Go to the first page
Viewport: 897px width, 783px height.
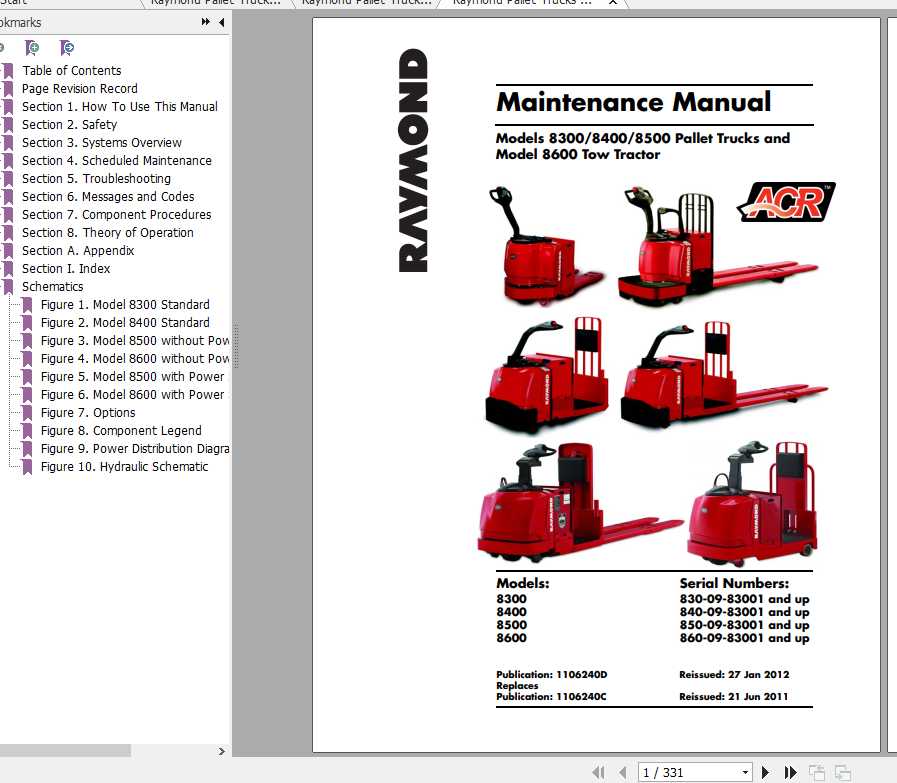point(599,773)
